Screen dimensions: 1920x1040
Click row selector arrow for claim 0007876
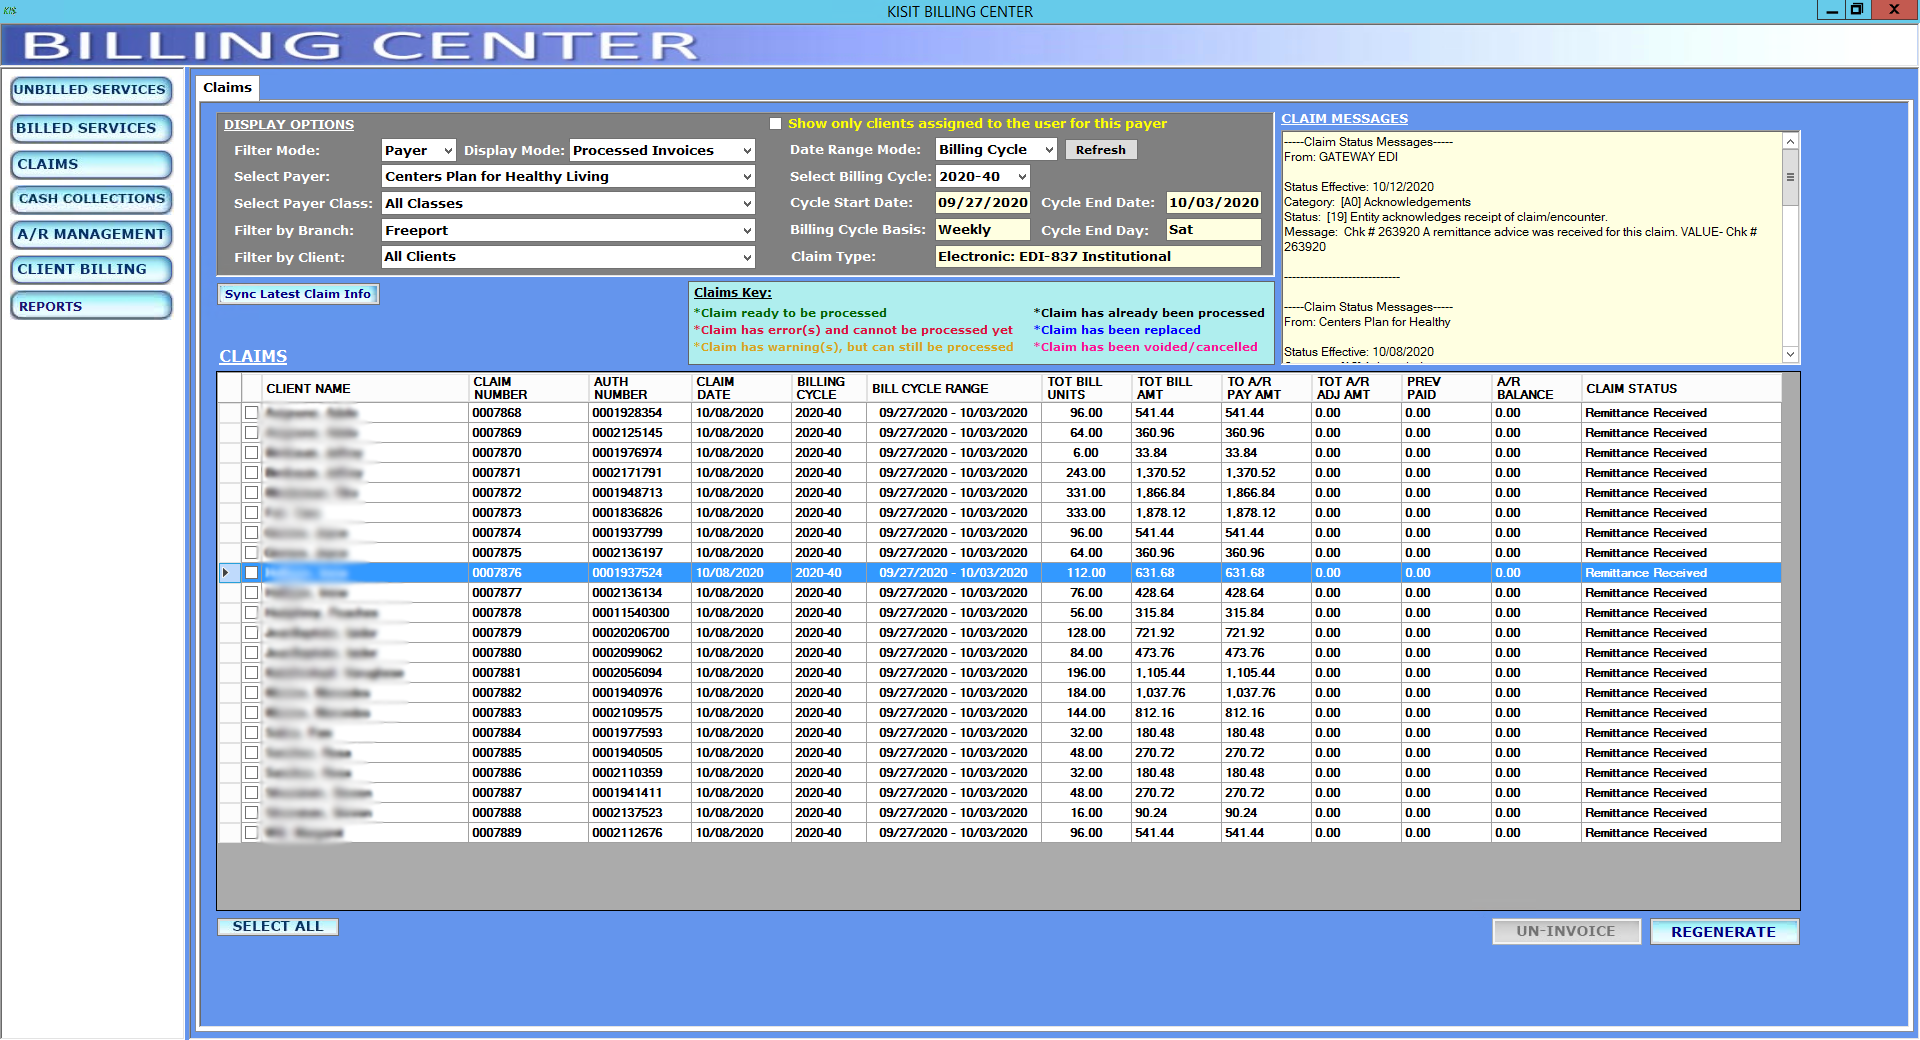[x=229, y=573]
